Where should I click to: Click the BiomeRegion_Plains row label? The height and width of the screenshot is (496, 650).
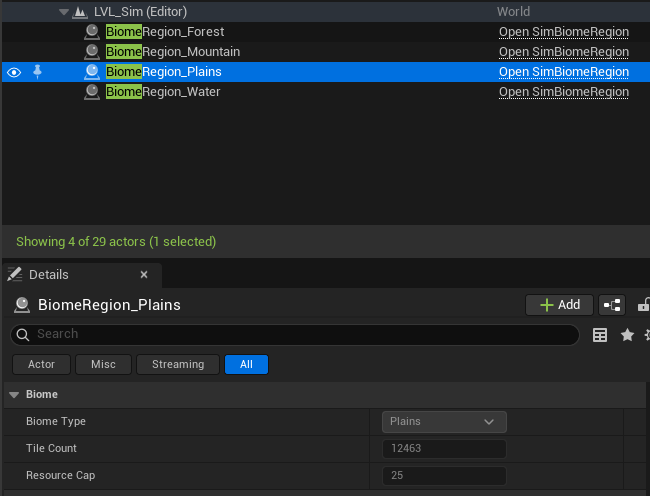[x=163, y=72]
